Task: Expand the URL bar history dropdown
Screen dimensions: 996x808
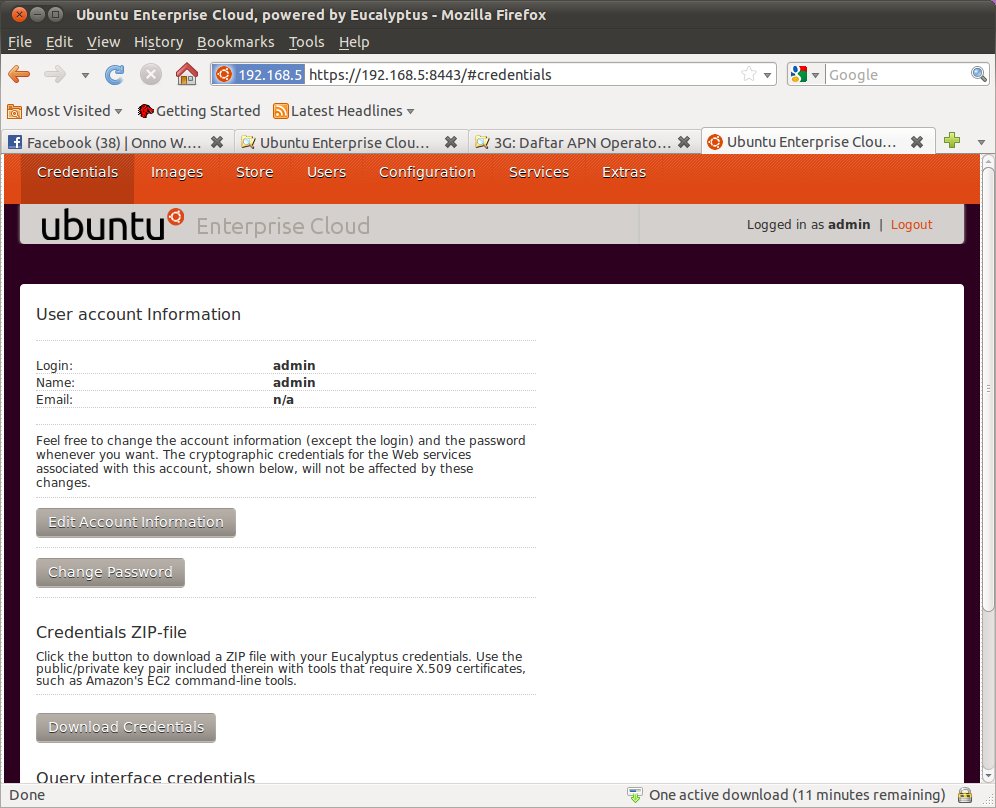Action: [x=767, y=75]
